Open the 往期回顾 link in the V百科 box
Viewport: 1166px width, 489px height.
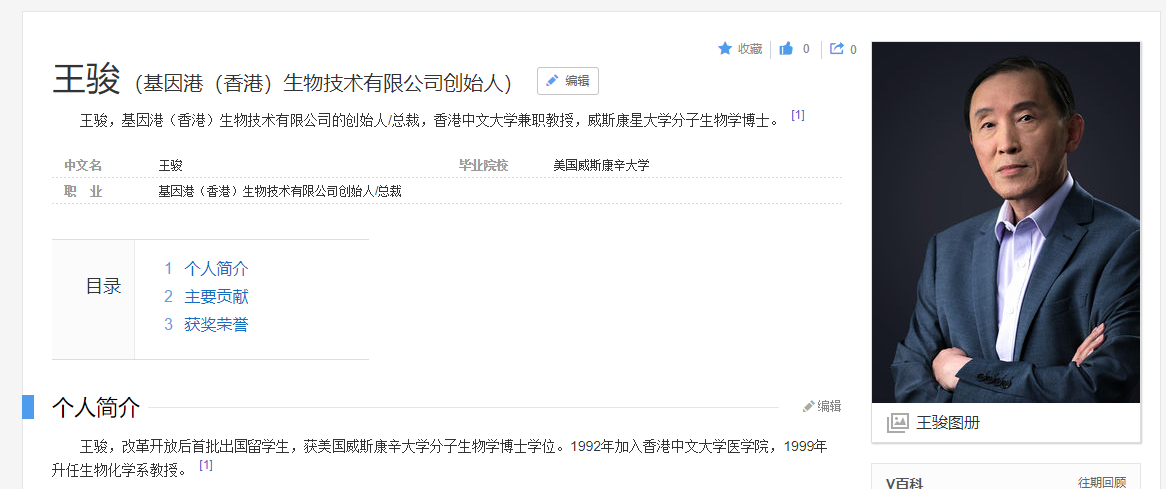tap(1102, 482)
